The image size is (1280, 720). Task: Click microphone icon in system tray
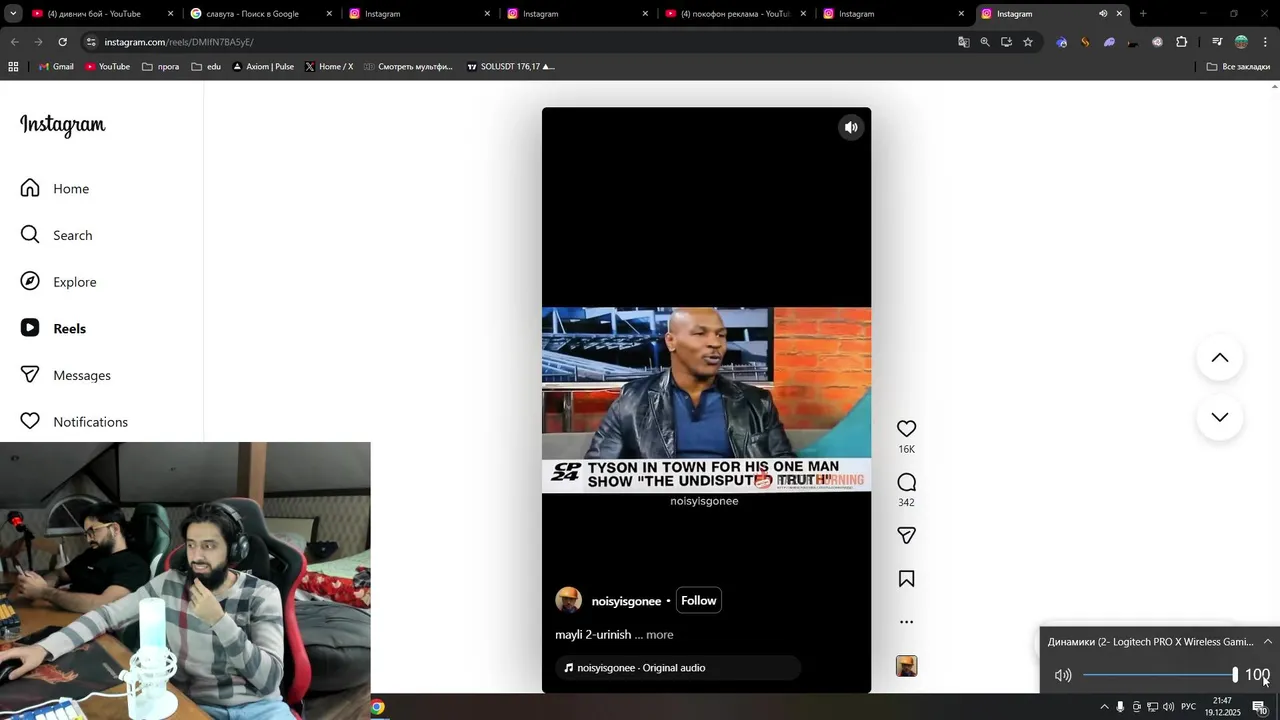coord(1120,707)
